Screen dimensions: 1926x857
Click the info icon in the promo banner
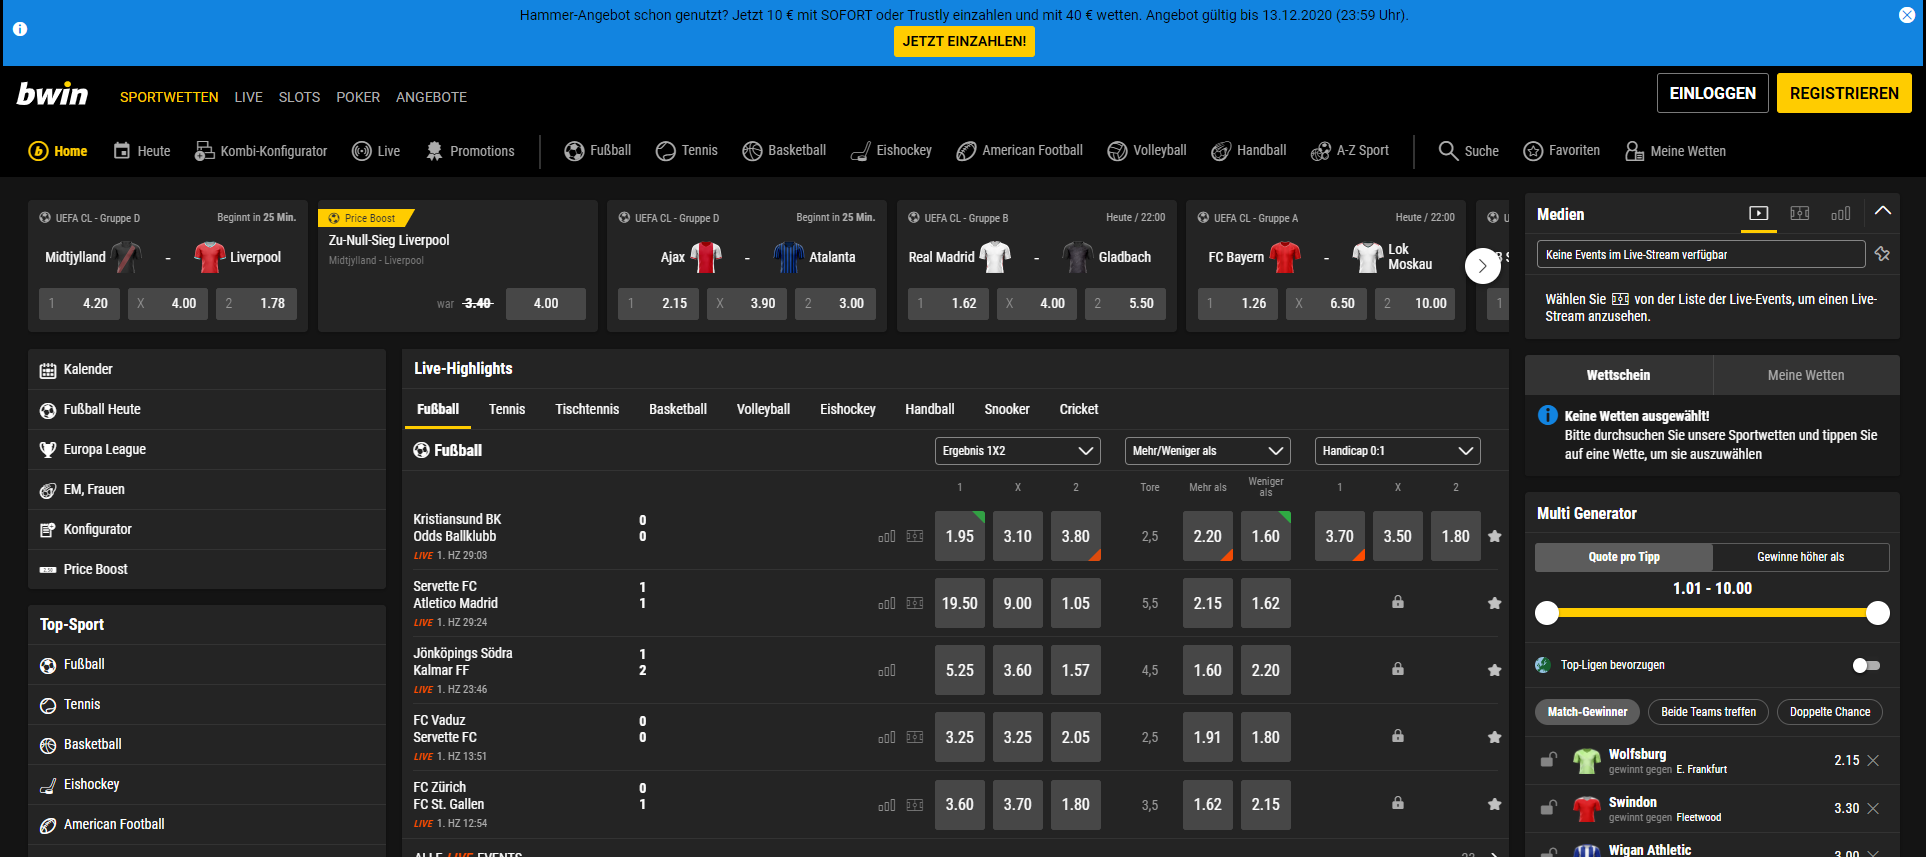pos(20,29)
